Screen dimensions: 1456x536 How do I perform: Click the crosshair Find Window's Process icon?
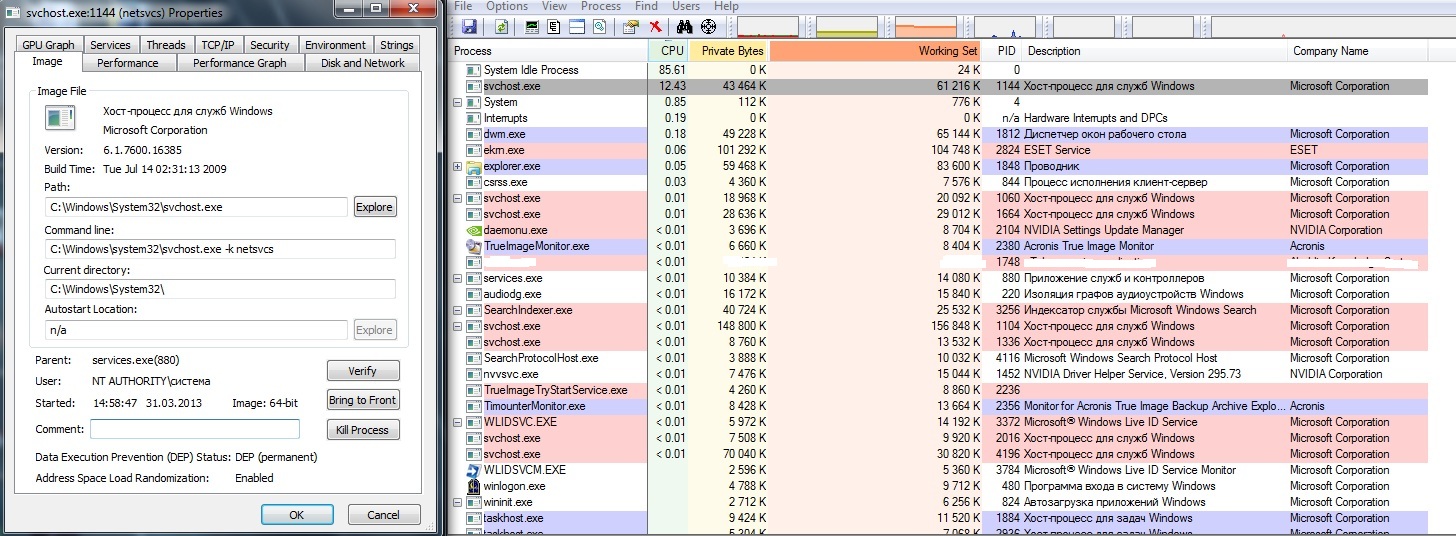[x=709, y=27]
